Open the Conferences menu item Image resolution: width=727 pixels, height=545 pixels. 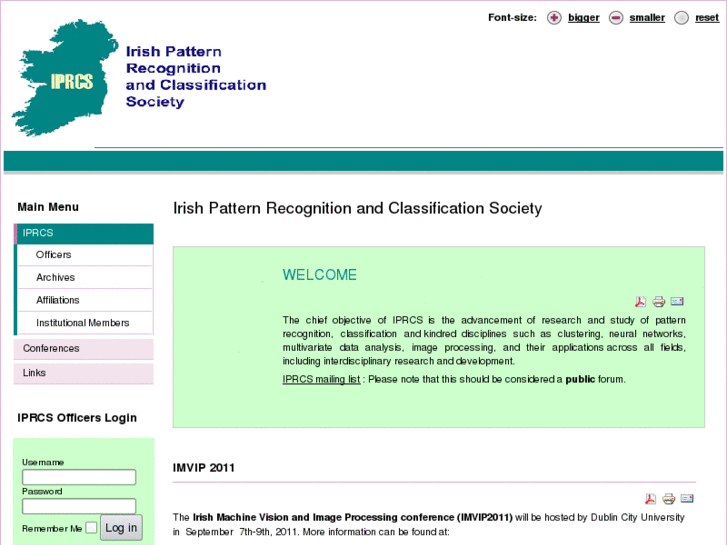(83, 349)
